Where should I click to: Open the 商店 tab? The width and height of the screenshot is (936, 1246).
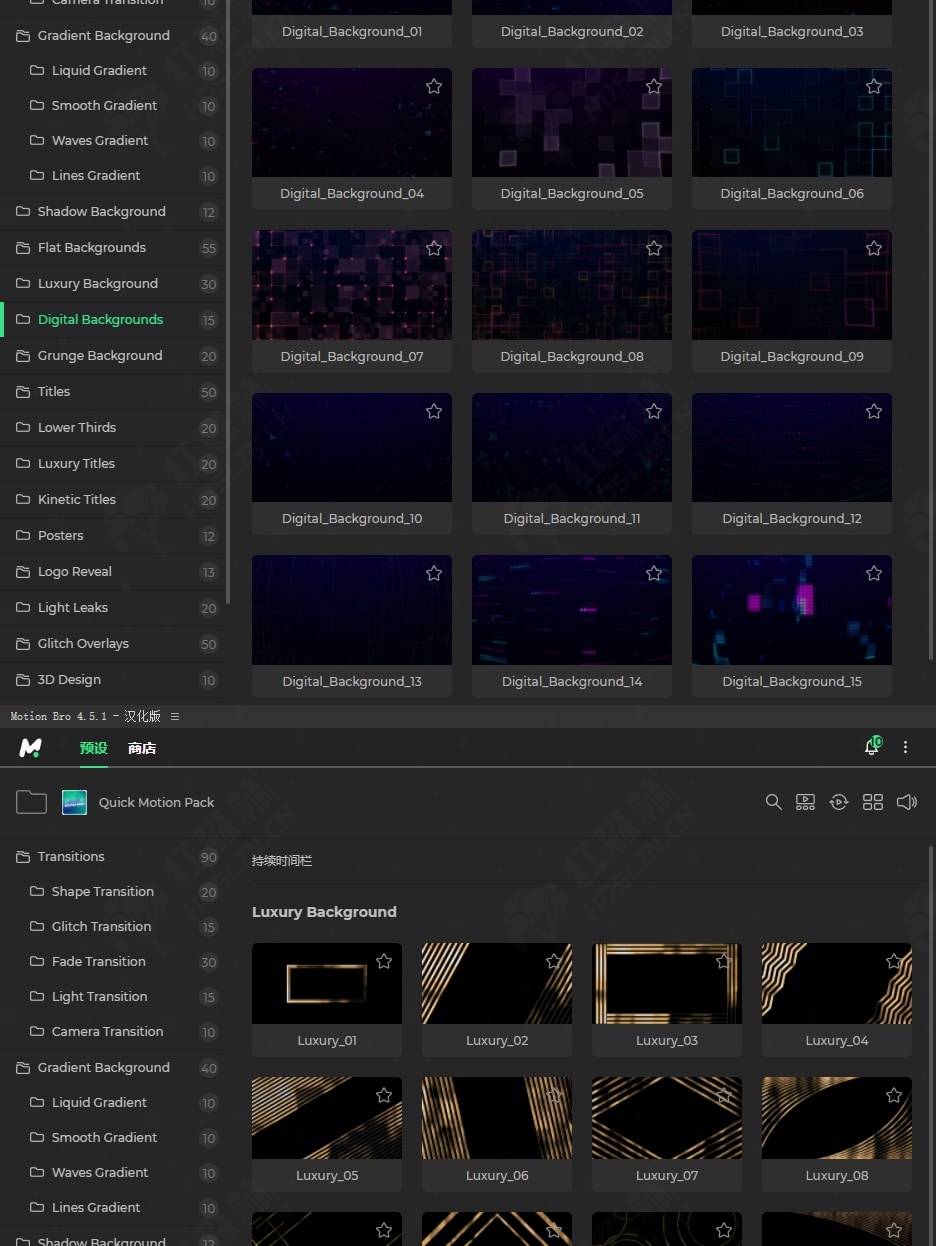pos(142,748)
